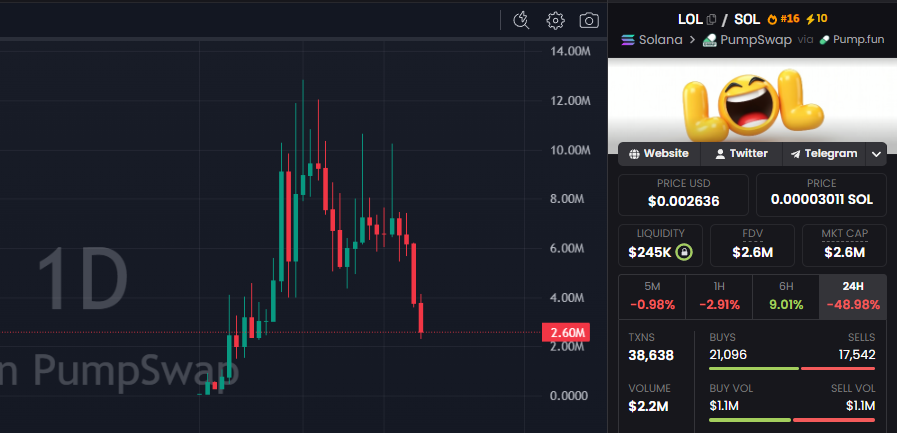
Task: Click the Pump.fun link
Action: click(x=852, y=40)
